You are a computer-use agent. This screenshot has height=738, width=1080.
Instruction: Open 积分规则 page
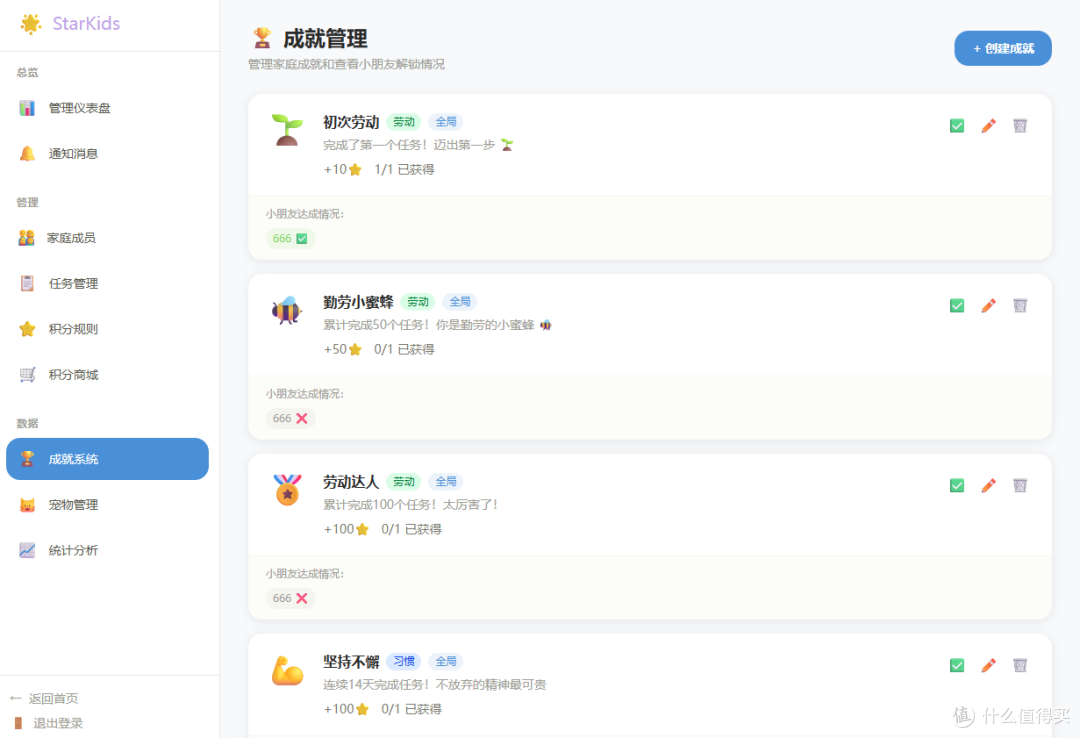point(107,329)
